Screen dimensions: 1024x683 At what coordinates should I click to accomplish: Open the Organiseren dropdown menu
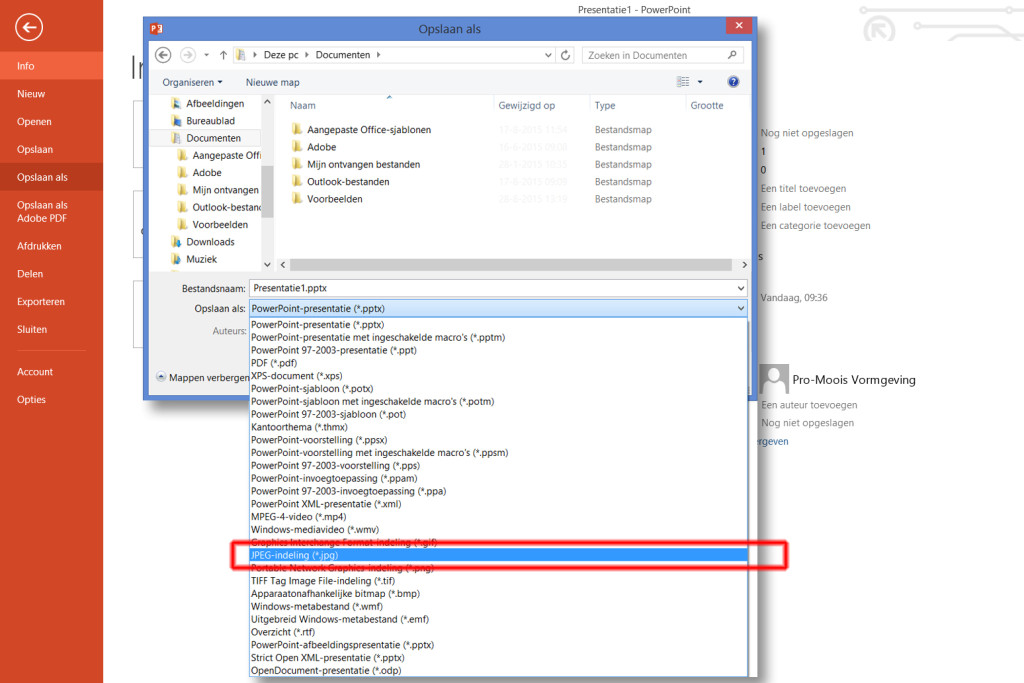[x=192, y=82]
